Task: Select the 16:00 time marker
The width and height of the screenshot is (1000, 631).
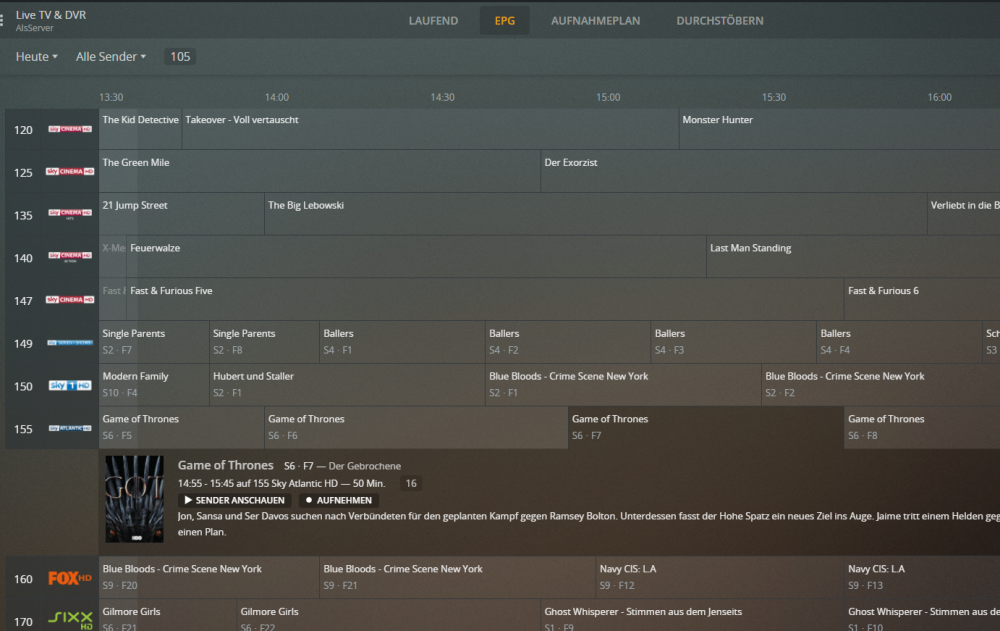Action: (939, 97)
